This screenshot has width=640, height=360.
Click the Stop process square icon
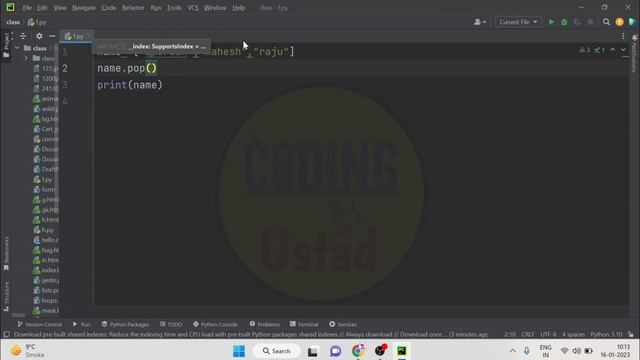point(590,22)
